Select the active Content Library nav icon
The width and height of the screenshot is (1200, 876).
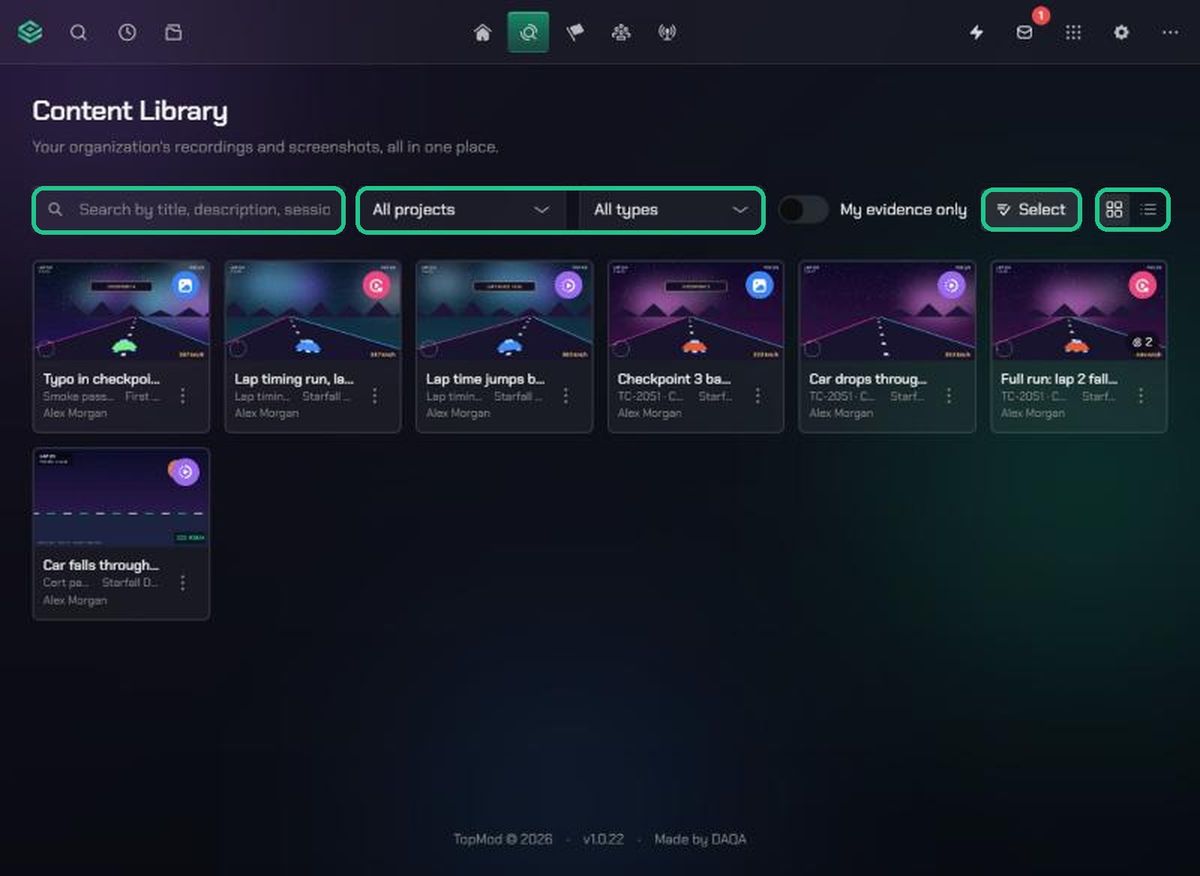528,32
